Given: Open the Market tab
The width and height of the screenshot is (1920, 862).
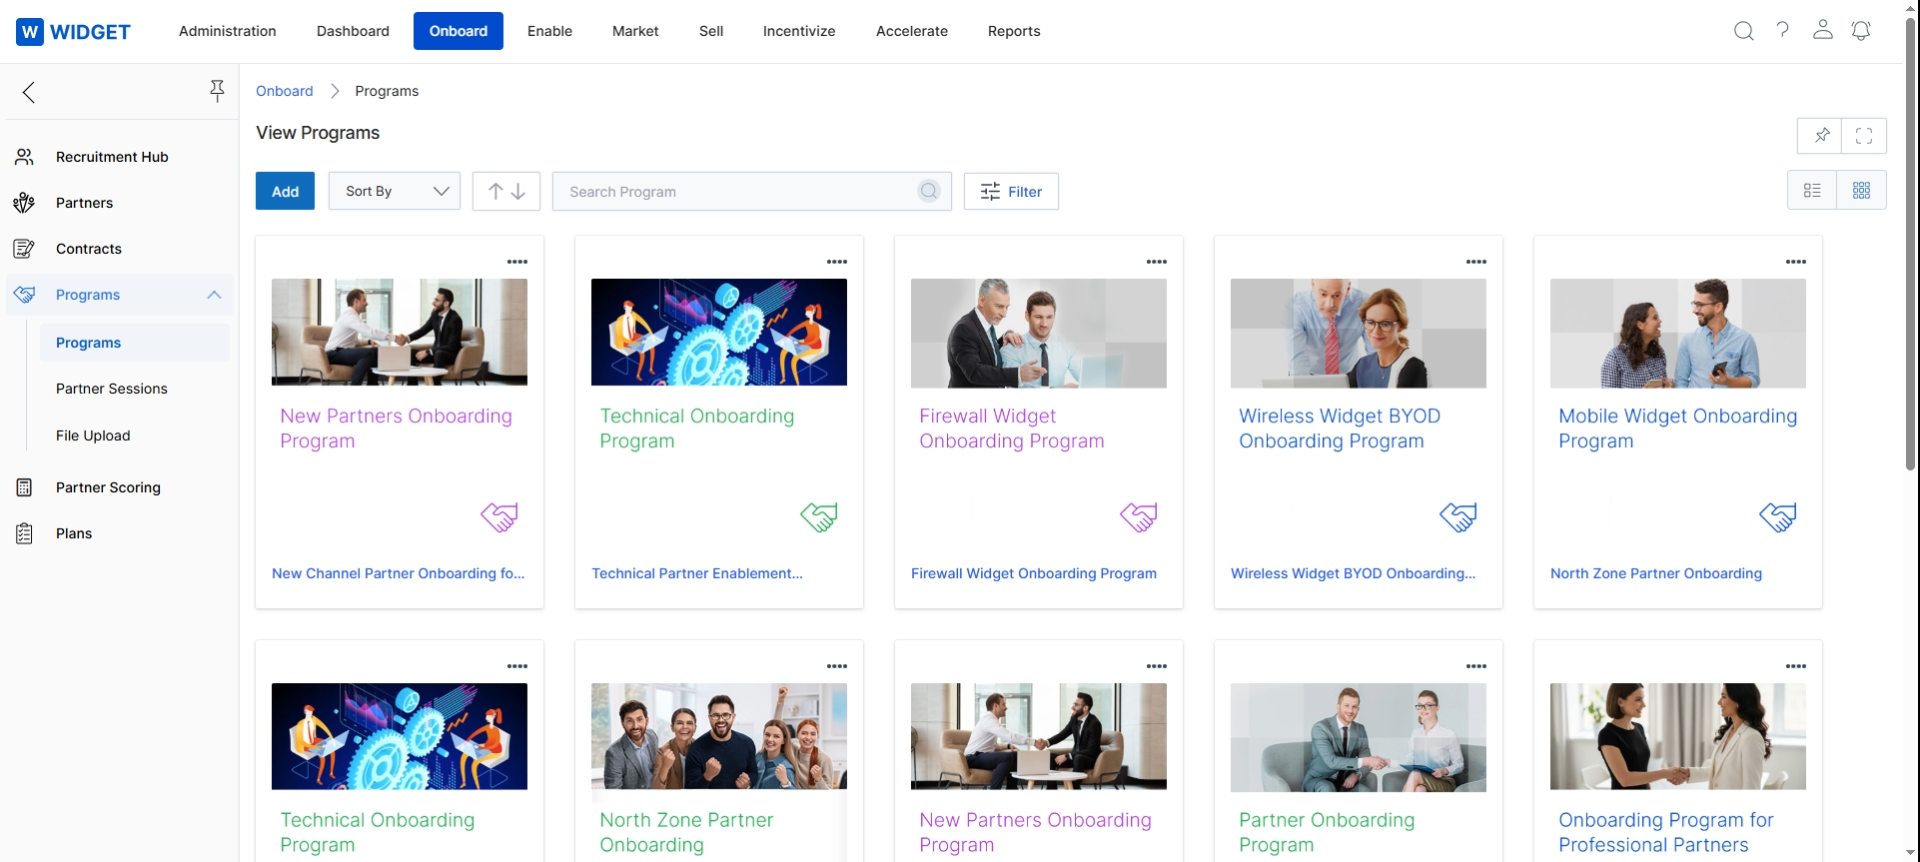Looking at the screenshot, I should [x=636, y=31].
